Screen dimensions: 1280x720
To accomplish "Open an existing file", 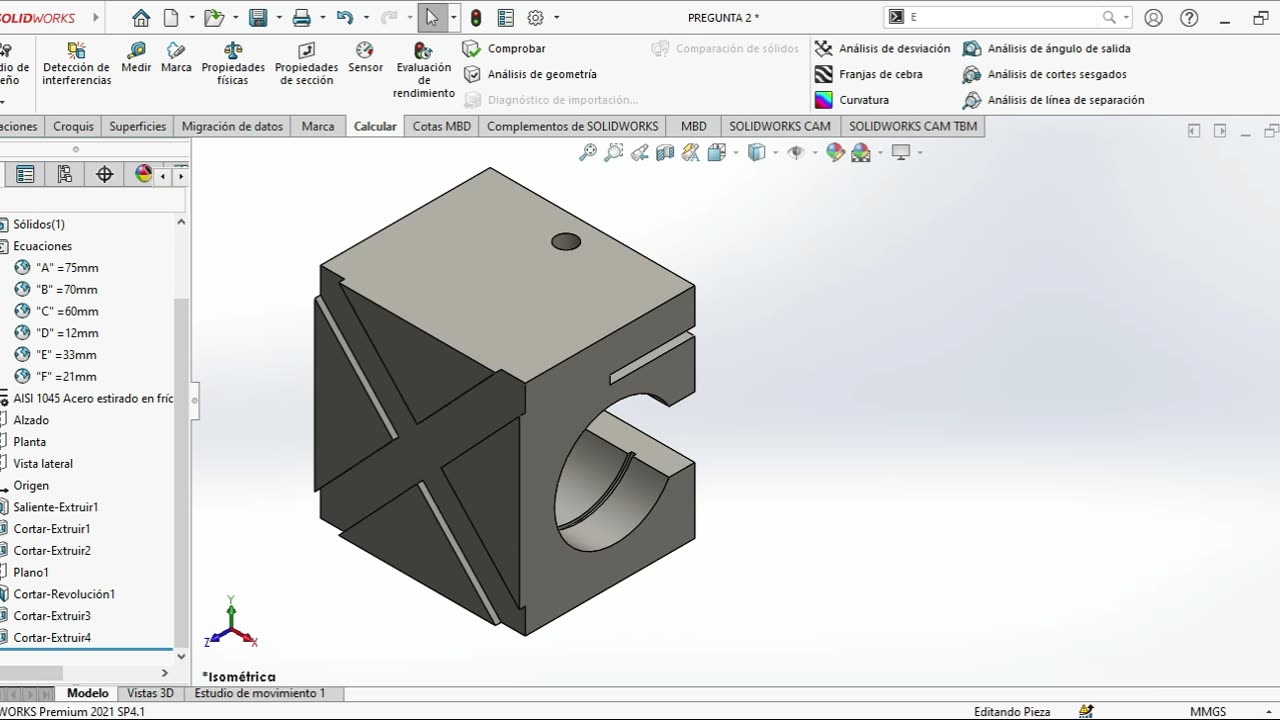I will coord(213,17).
